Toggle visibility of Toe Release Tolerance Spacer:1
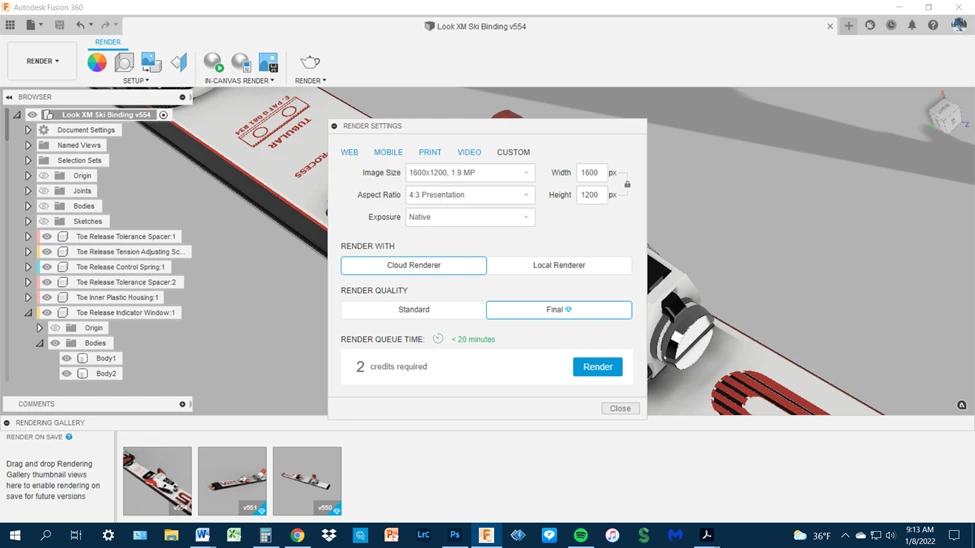Image resolution: width=975 pixels, height=548 pixels. pyautogui.click(x=47, y=236)
